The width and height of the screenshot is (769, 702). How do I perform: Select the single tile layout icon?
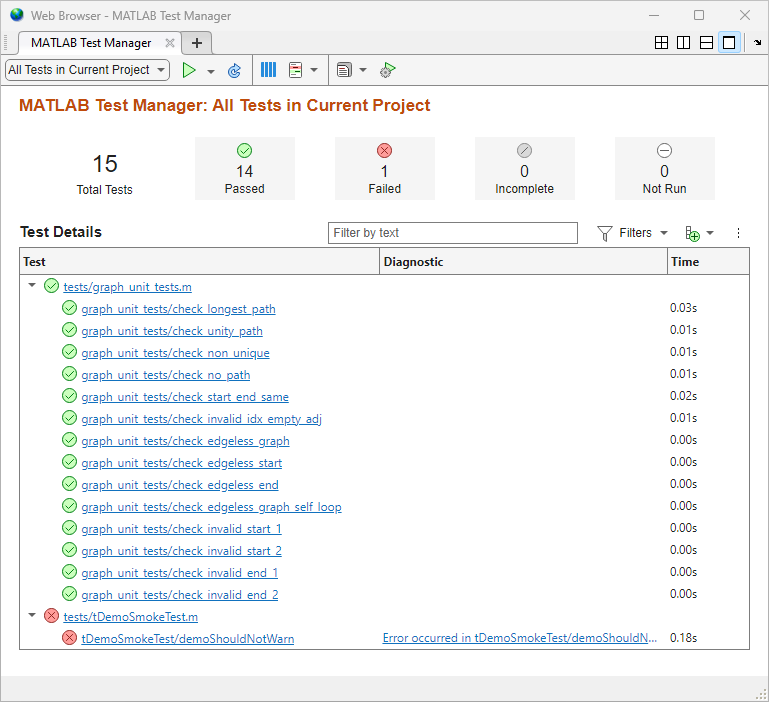coord(729,43)
